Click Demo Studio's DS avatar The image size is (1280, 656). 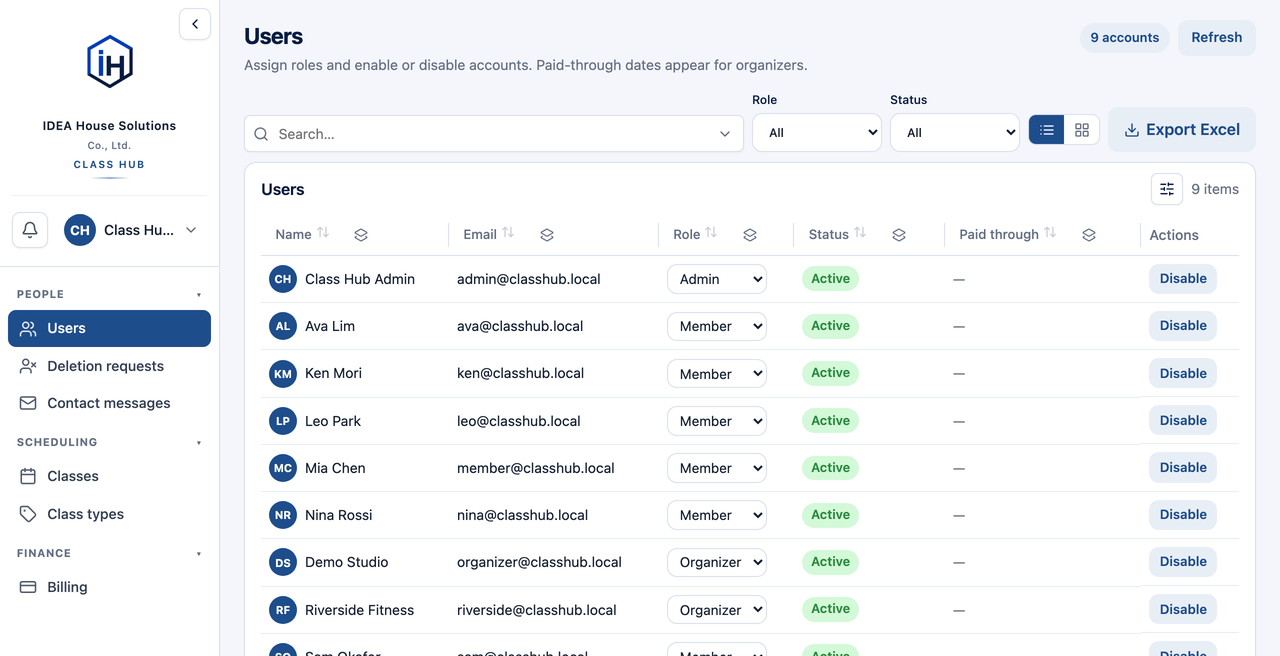(283, 563)
